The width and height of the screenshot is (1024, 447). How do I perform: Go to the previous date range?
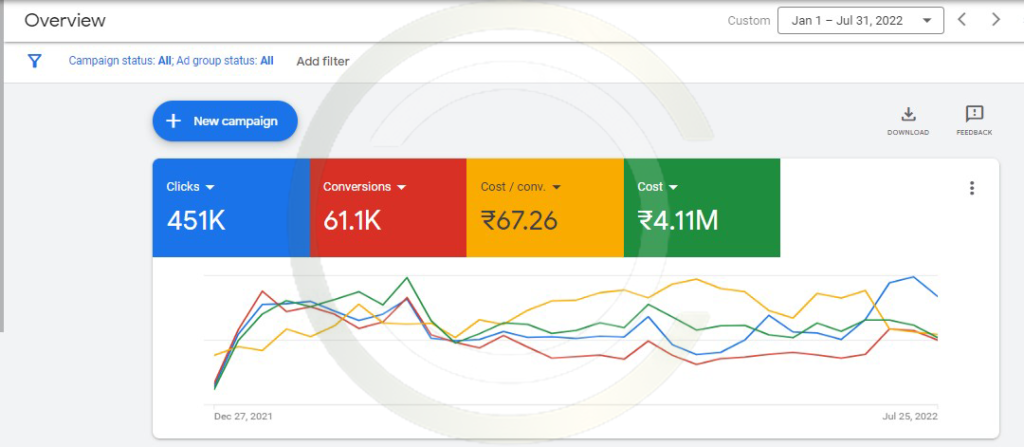(x=962, y=20)
